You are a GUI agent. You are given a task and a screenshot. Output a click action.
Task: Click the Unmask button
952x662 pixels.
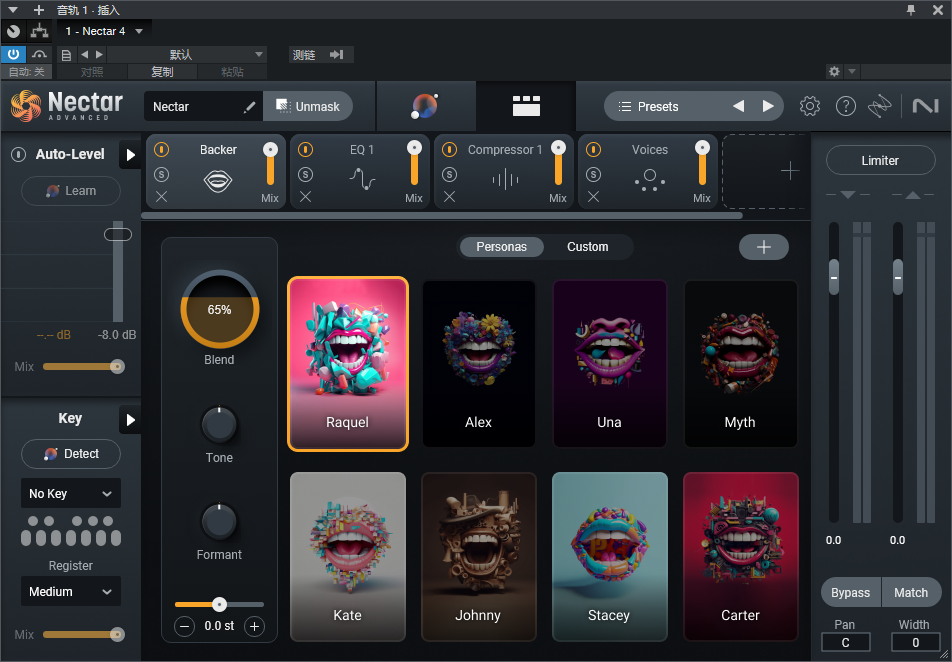coord(308,106)
